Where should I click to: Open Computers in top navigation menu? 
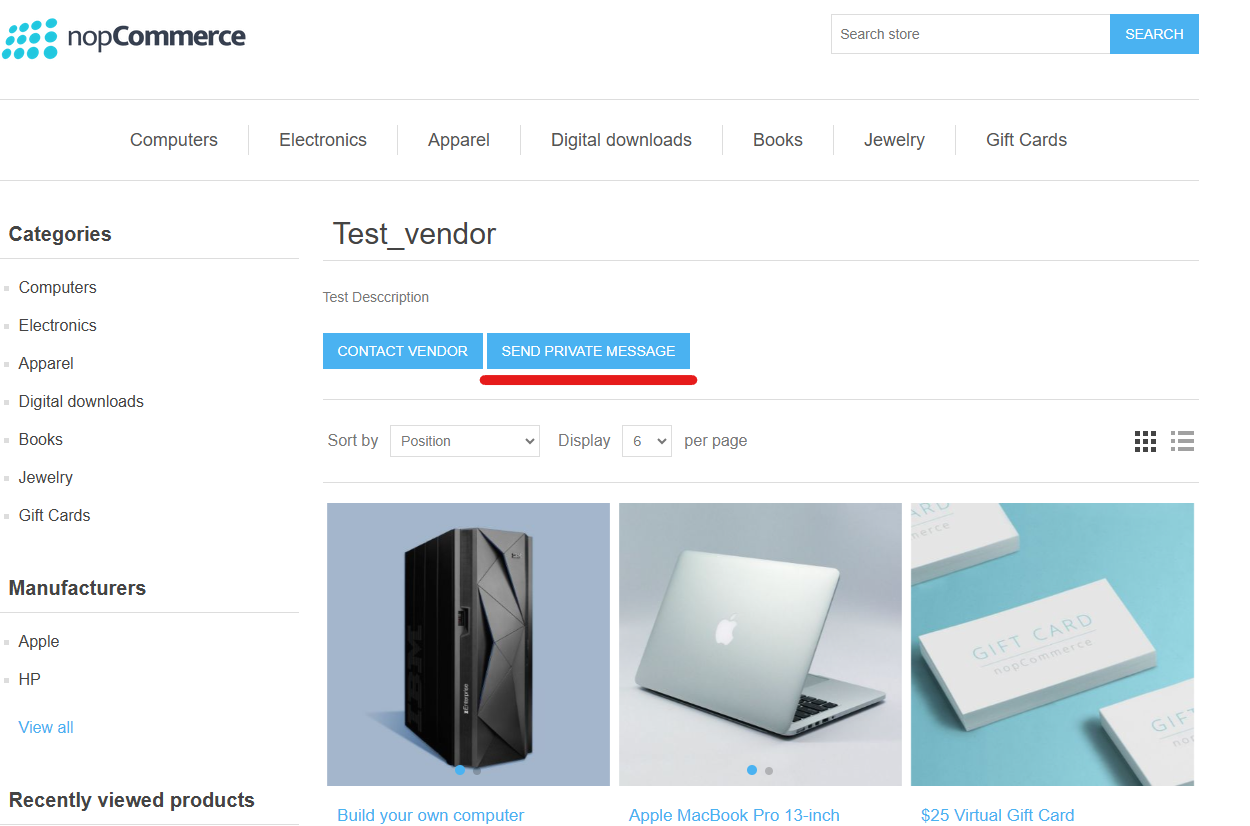point(173,140)
